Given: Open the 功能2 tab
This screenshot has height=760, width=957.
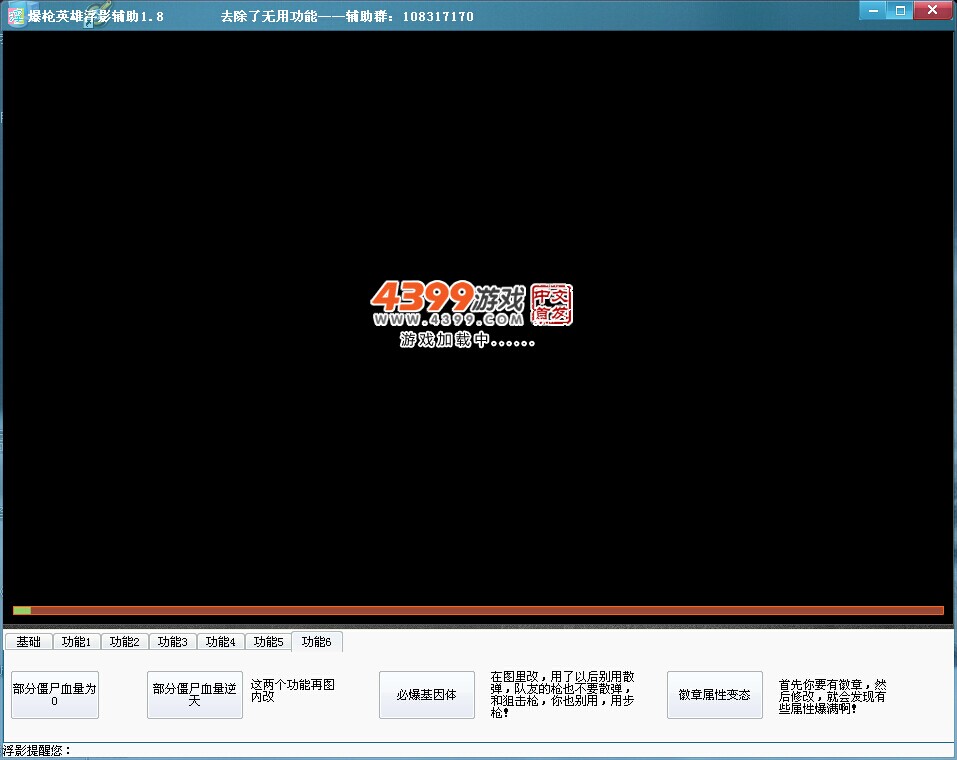Looking at the screenshot, I should pyautogui.click(x=125, y=642).
